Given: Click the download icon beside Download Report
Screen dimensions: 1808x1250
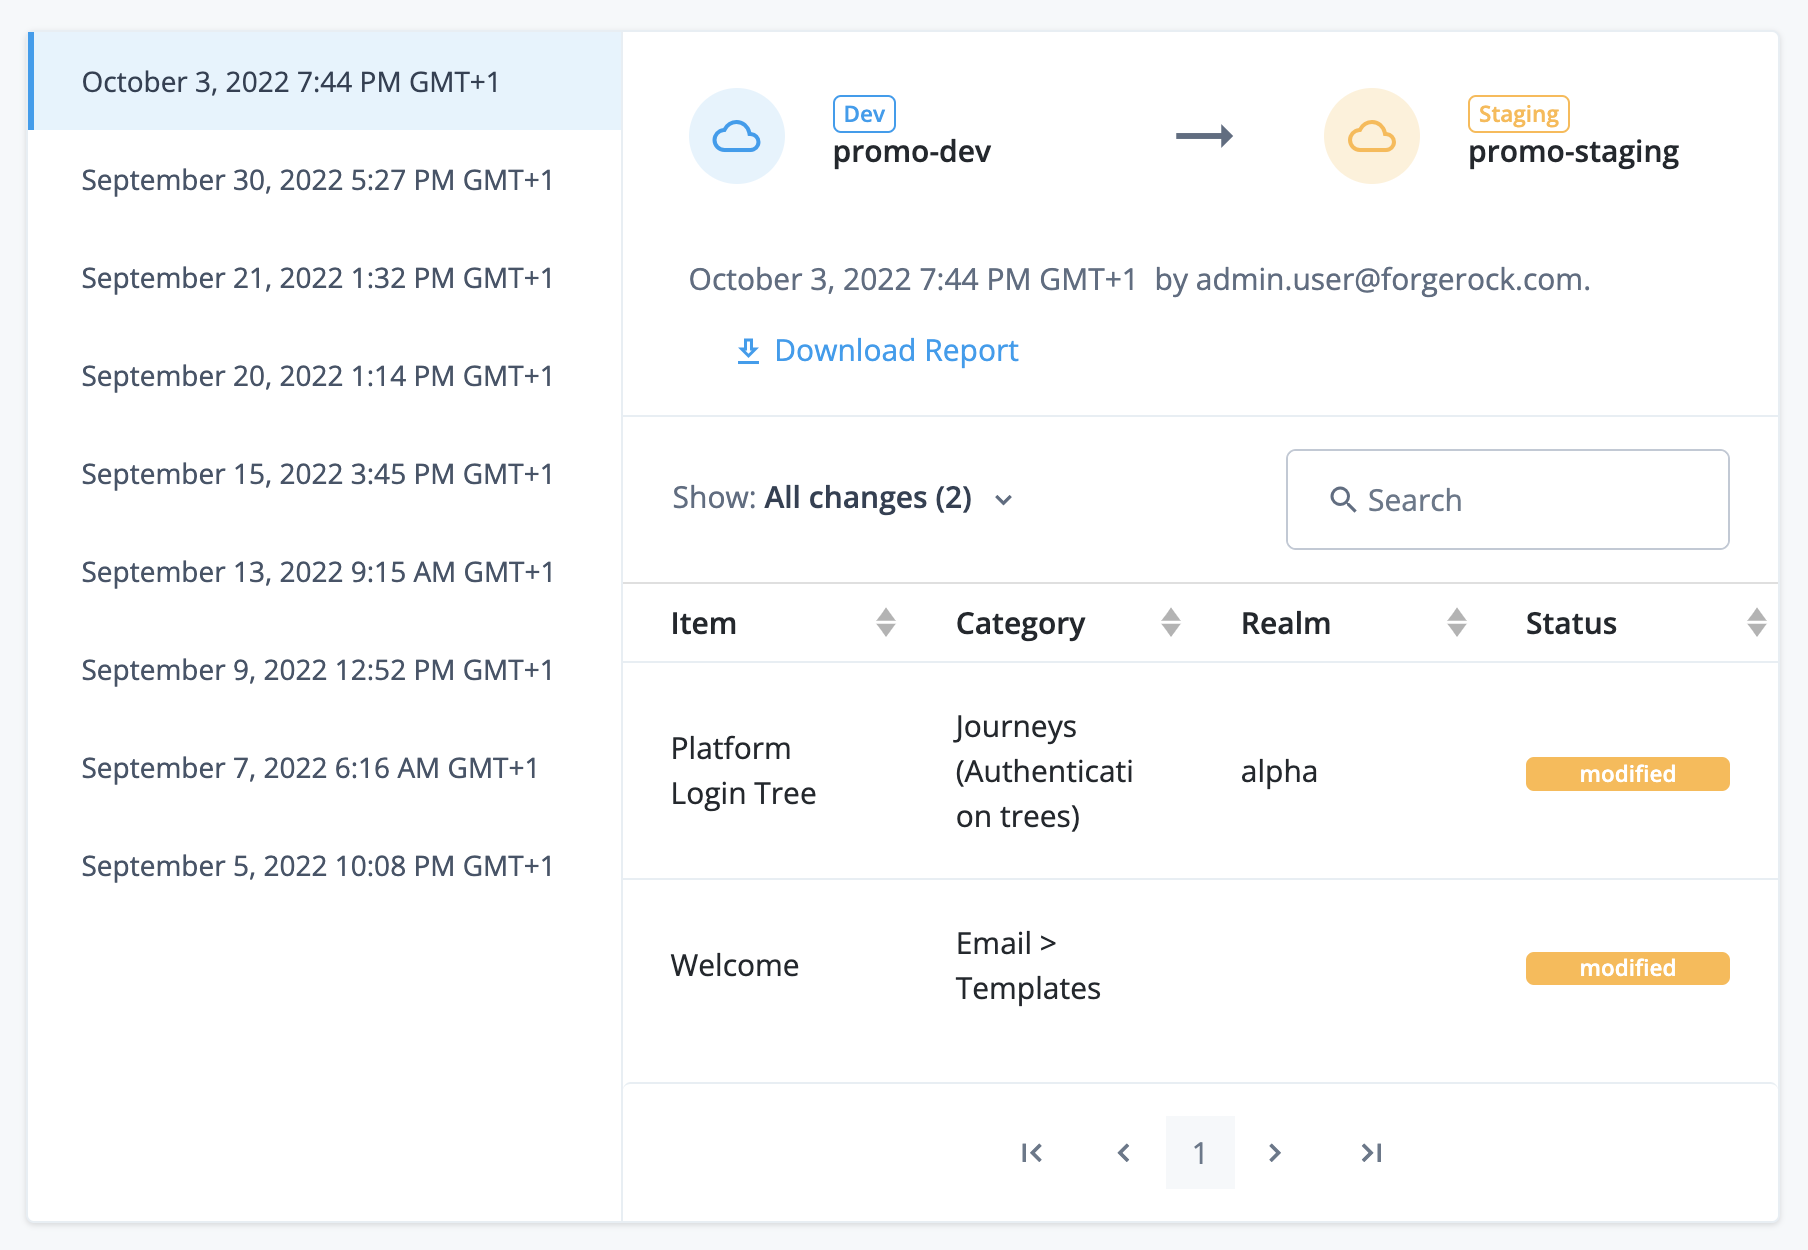Looking at the screenshot, I should [748, 350].
